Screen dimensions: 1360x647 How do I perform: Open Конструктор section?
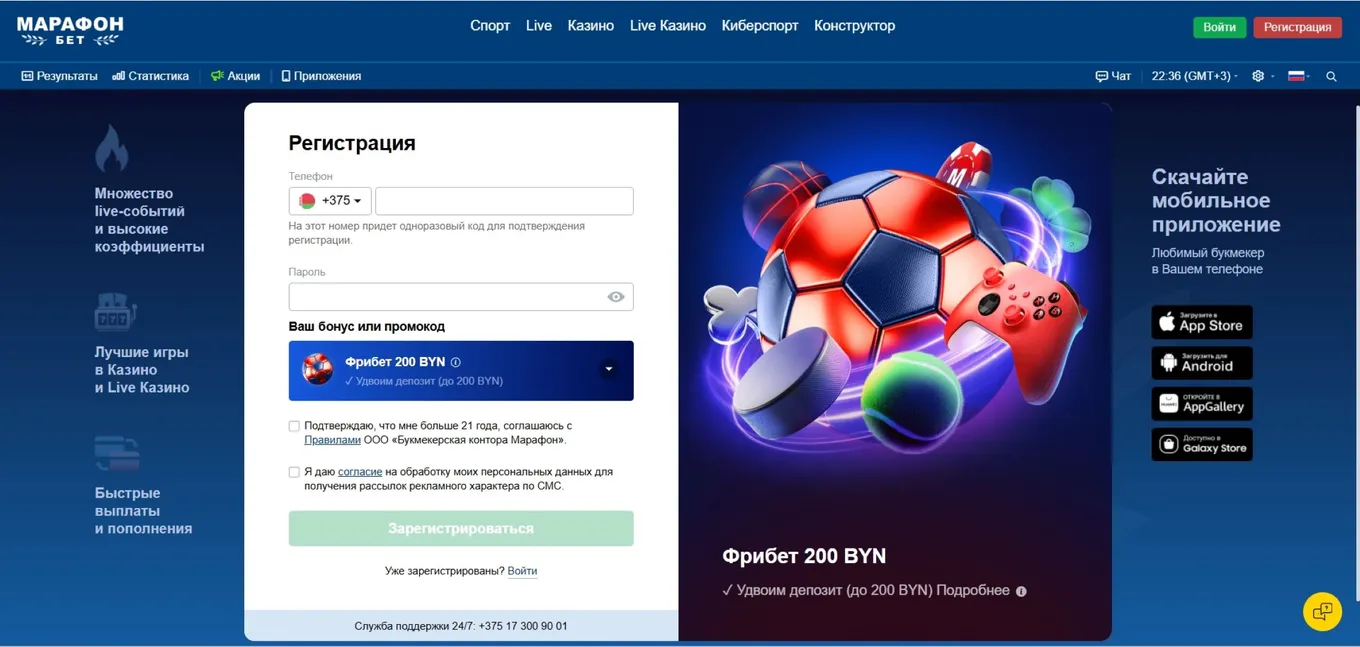click(855, 26)
